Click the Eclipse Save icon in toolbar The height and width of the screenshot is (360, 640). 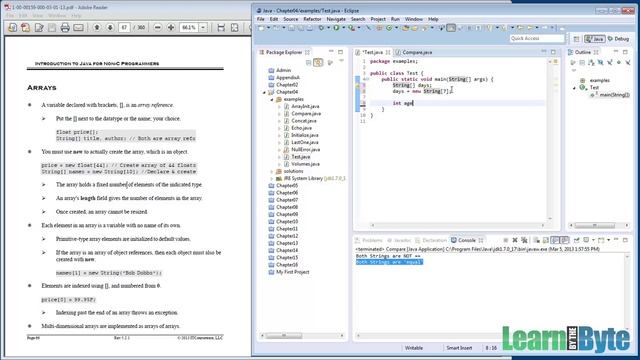coord(291,28)
